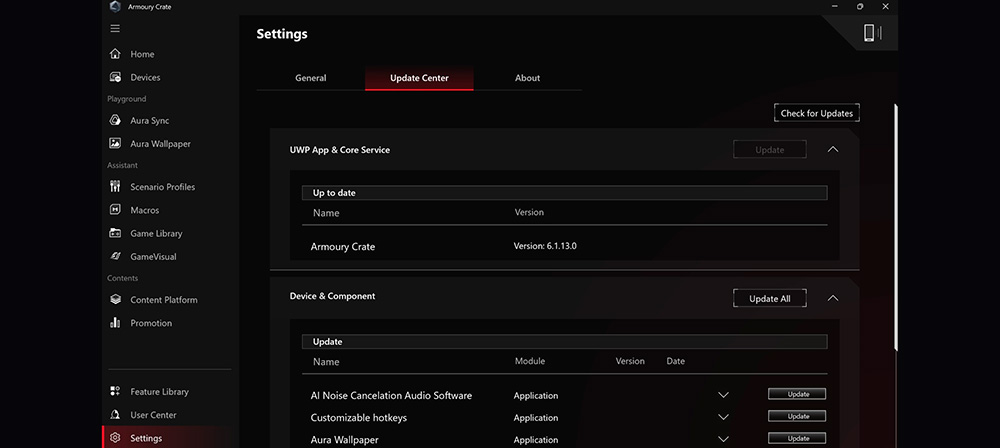The image size is (1000, 448).
Task: Click the Module column header
Action: 530,361
